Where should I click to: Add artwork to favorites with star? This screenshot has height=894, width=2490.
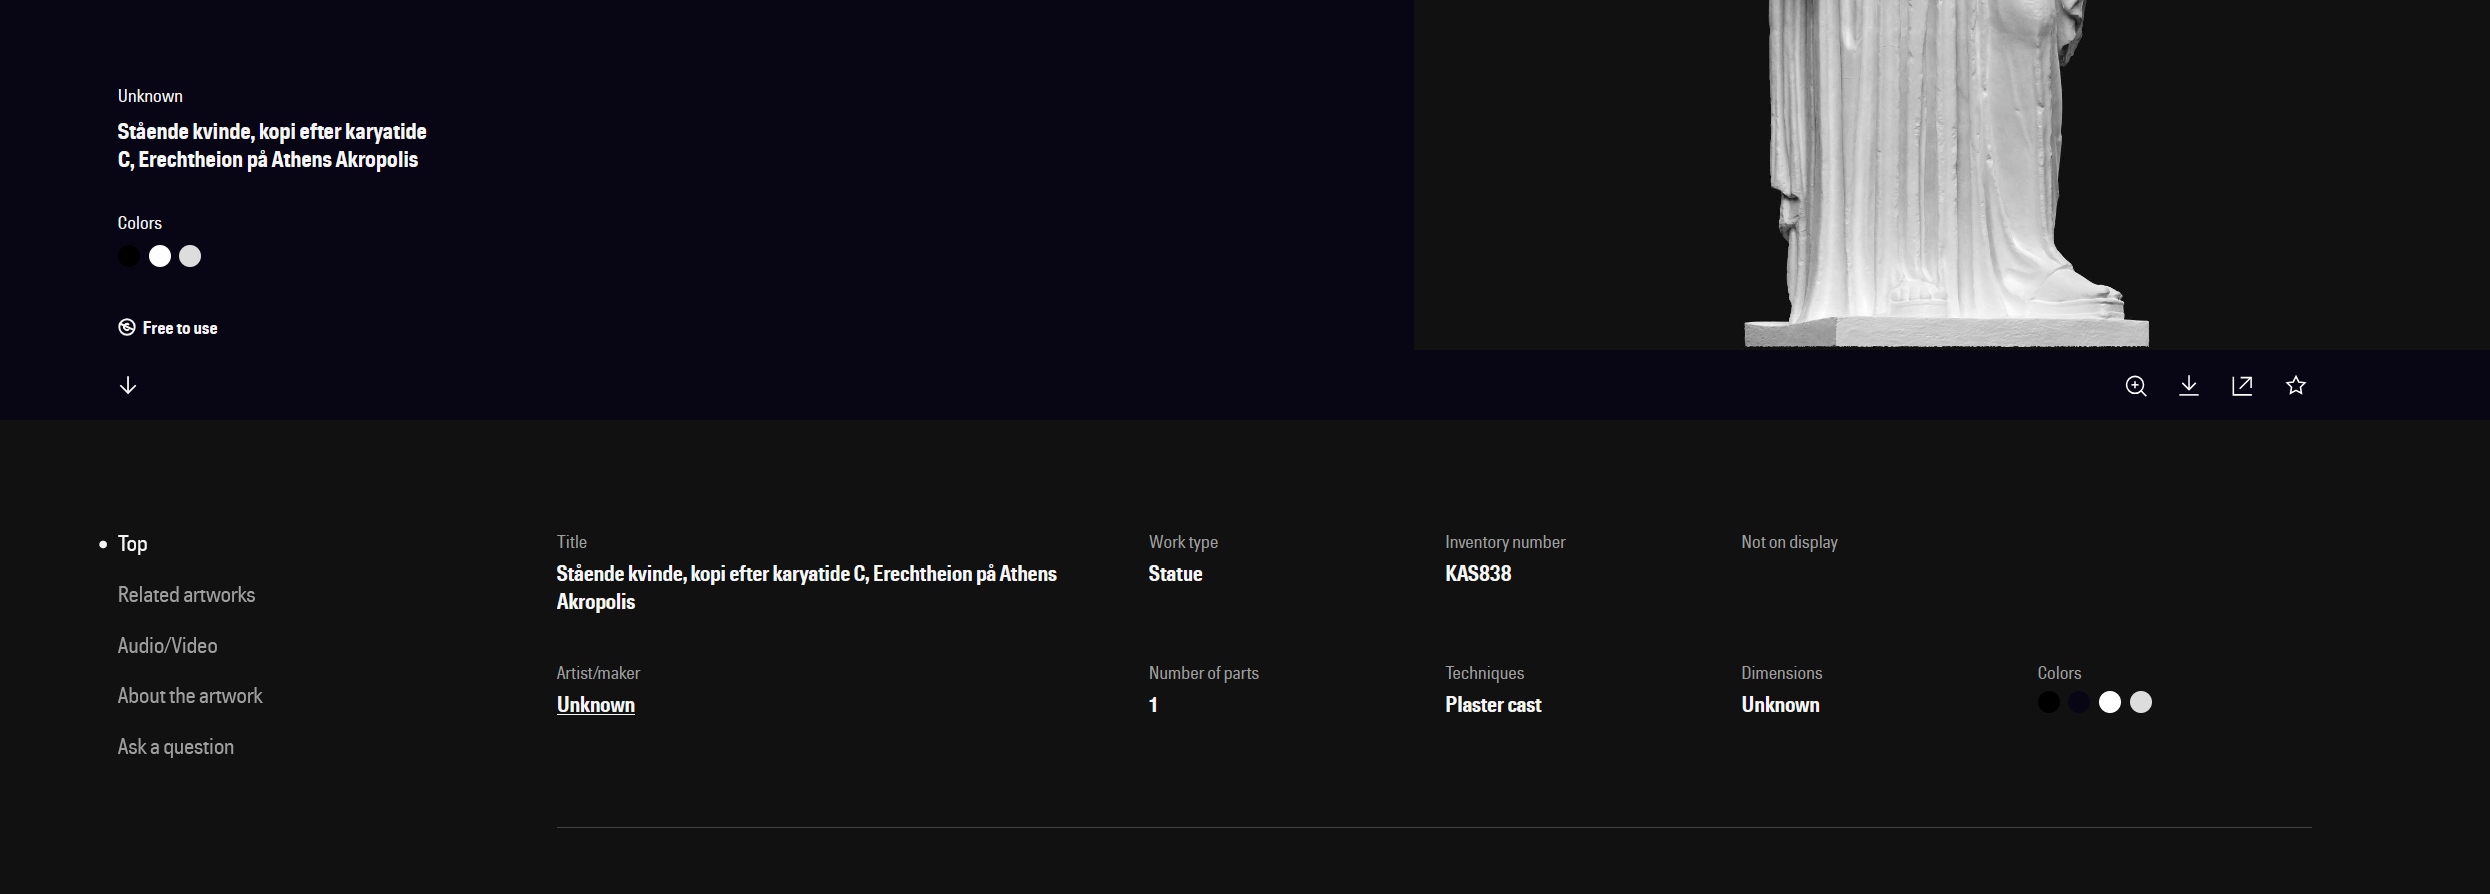pos(2296,386)
